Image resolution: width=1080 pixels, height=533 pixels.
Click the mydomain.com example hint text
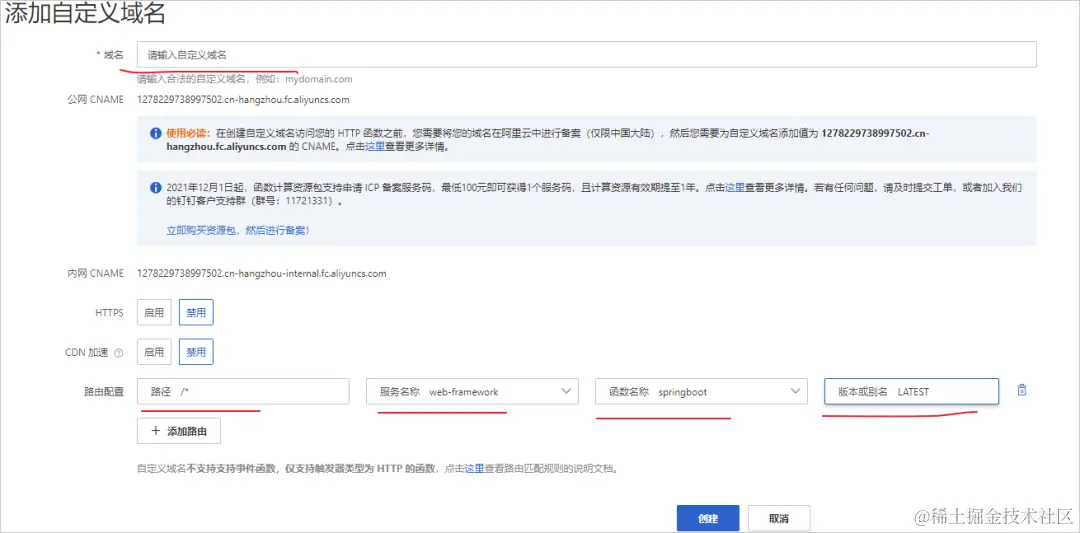pos(319,79)
